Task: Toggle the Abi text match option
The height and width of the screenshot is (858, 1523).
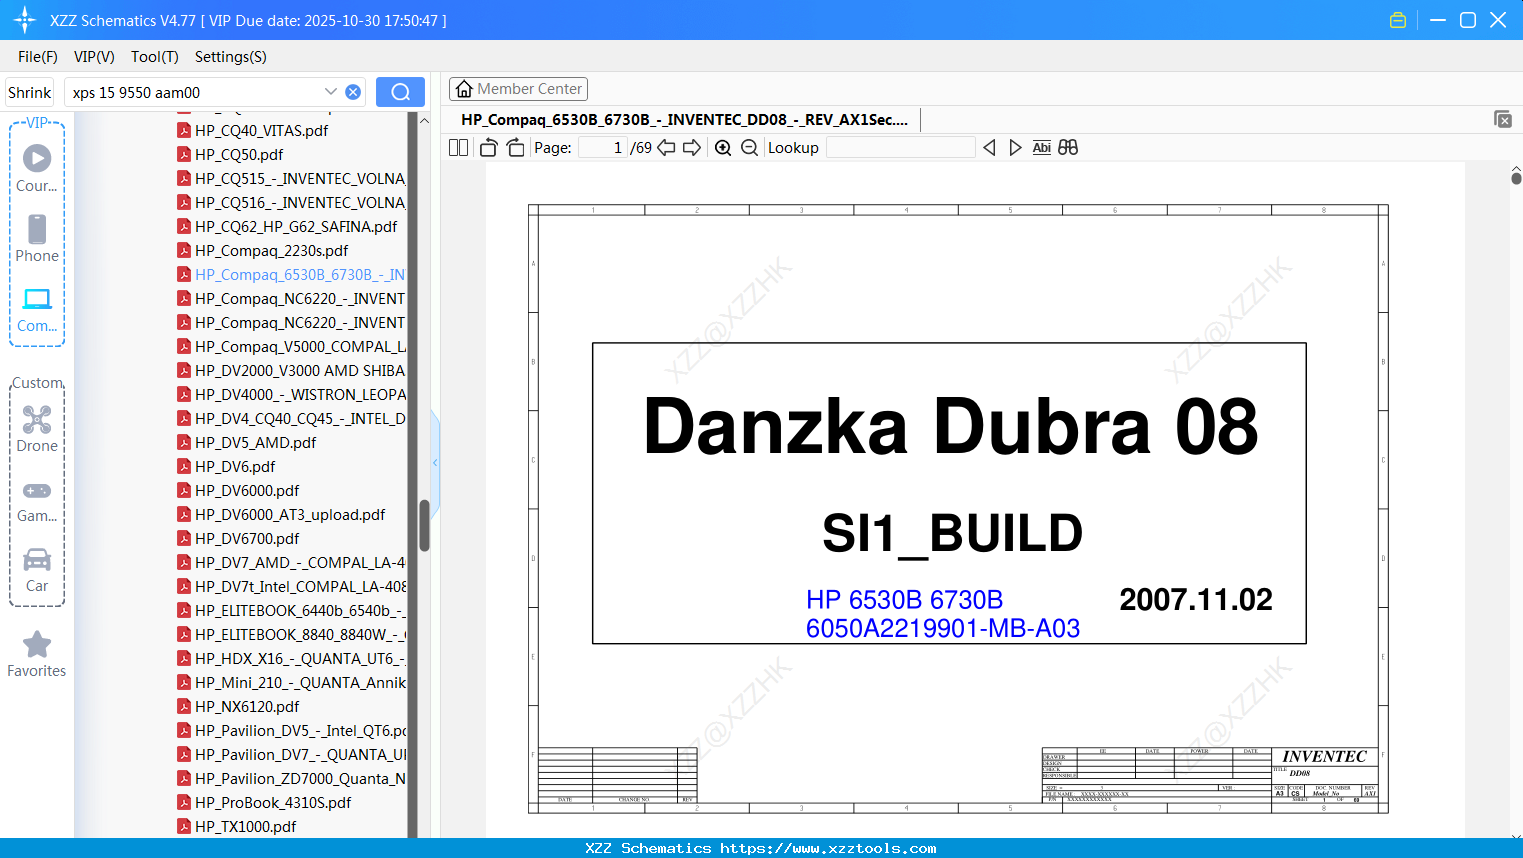Action: 1041,148
